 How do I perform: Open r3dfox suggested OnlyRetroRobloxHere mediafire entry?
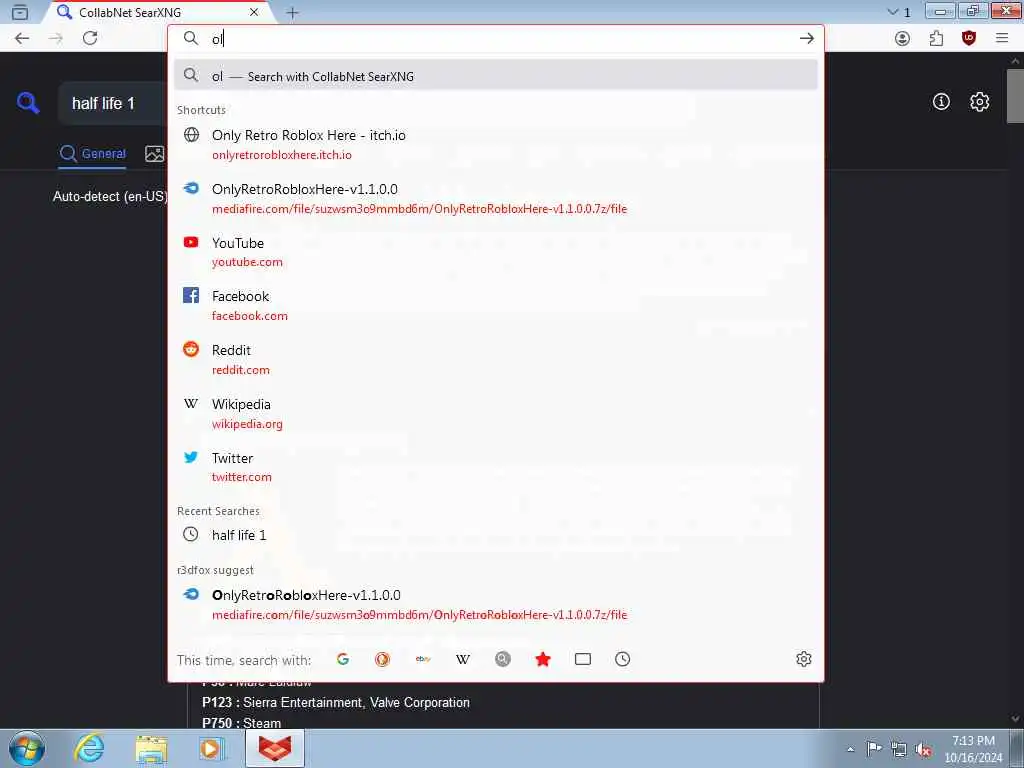point(496,605)
